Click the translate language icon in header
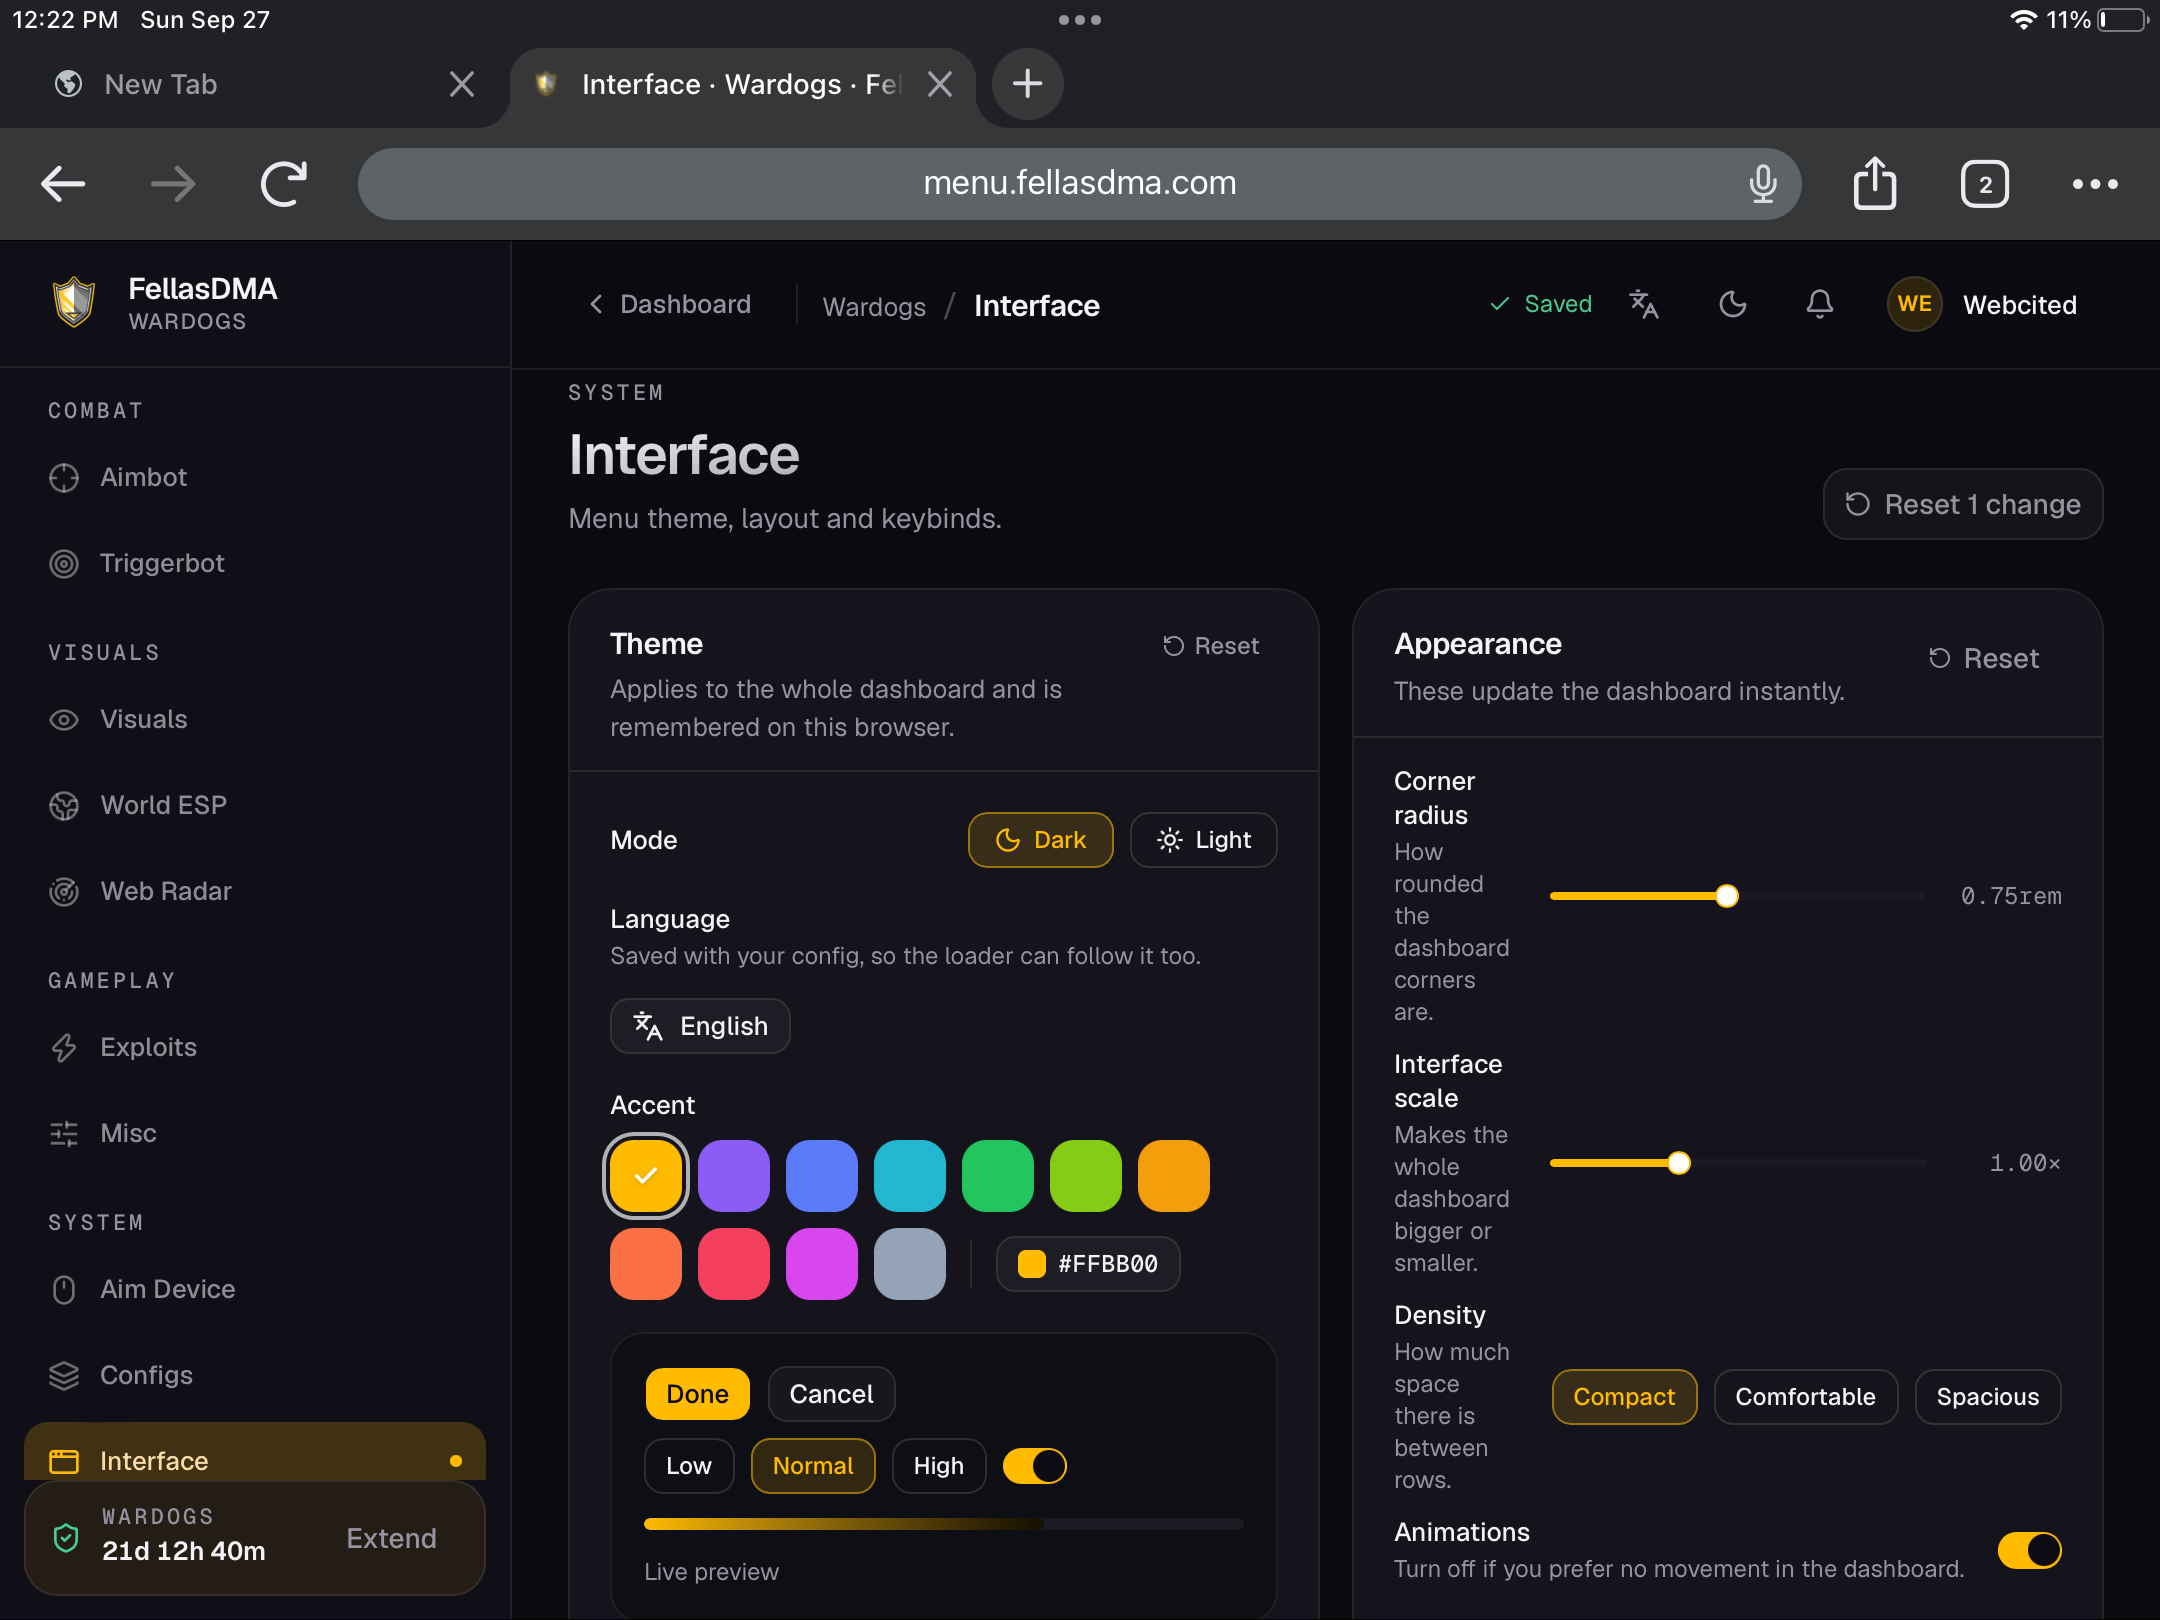This screenshot has height=1620, width=2160. coord(1644,304)
